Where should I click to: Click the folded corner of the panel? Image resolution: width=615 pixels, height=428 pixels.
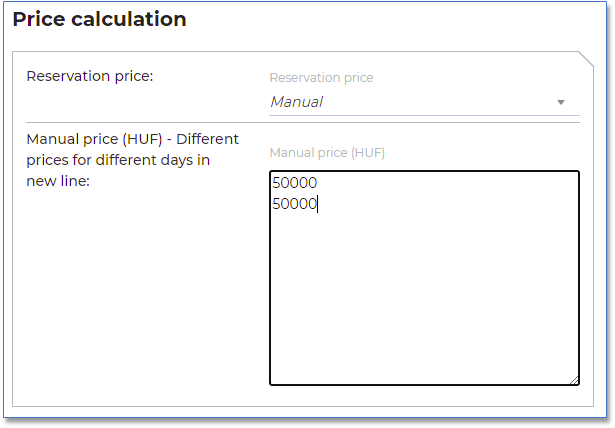click(586, 59)
